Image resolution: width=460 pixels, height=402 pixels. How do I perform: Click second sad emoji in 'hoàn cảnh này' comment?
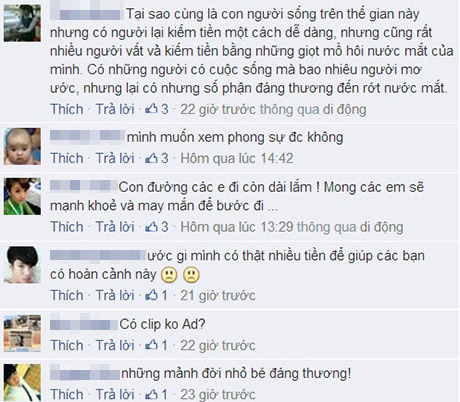(x=191, y=275)
